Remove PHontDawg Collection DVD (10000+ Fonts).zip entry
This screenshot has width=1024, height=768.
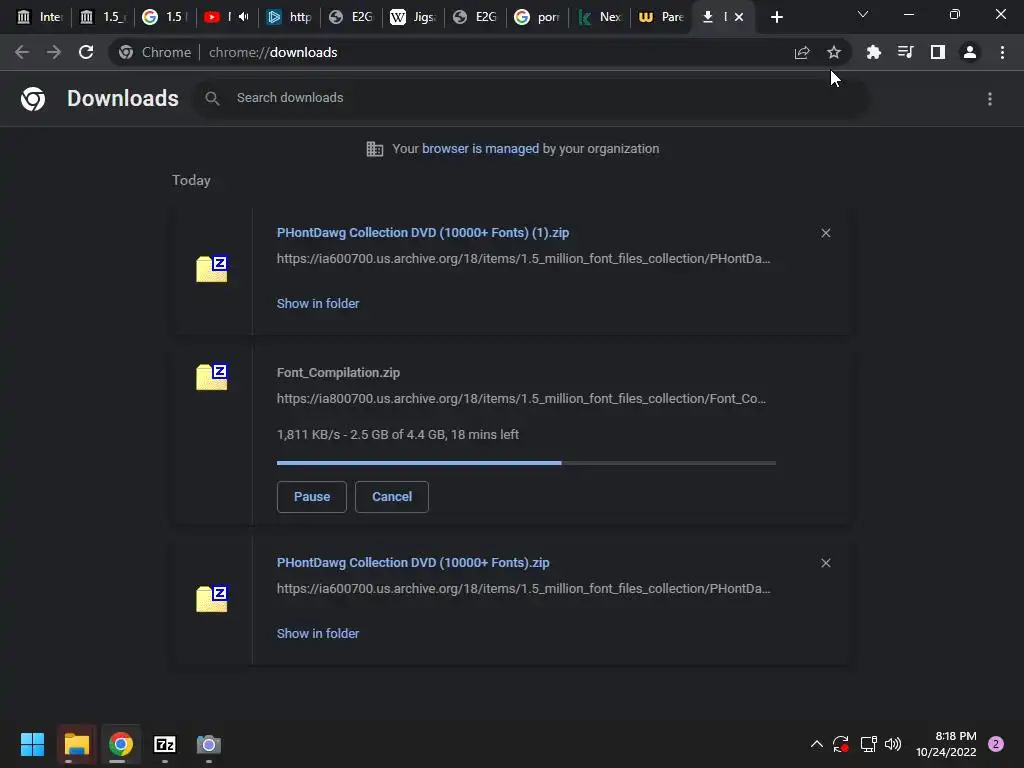coord(826,563)
